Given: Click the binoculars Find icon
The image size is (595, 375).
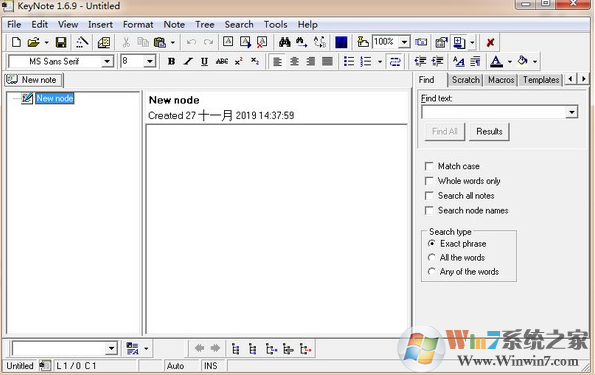Looking at the screenshot, I should point(285,42).
